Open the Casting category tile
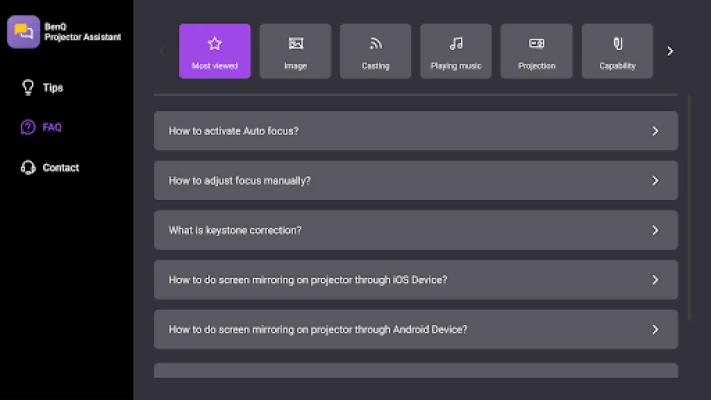The width and height of the screenshot is (711, 400). [x=375, y=51]
